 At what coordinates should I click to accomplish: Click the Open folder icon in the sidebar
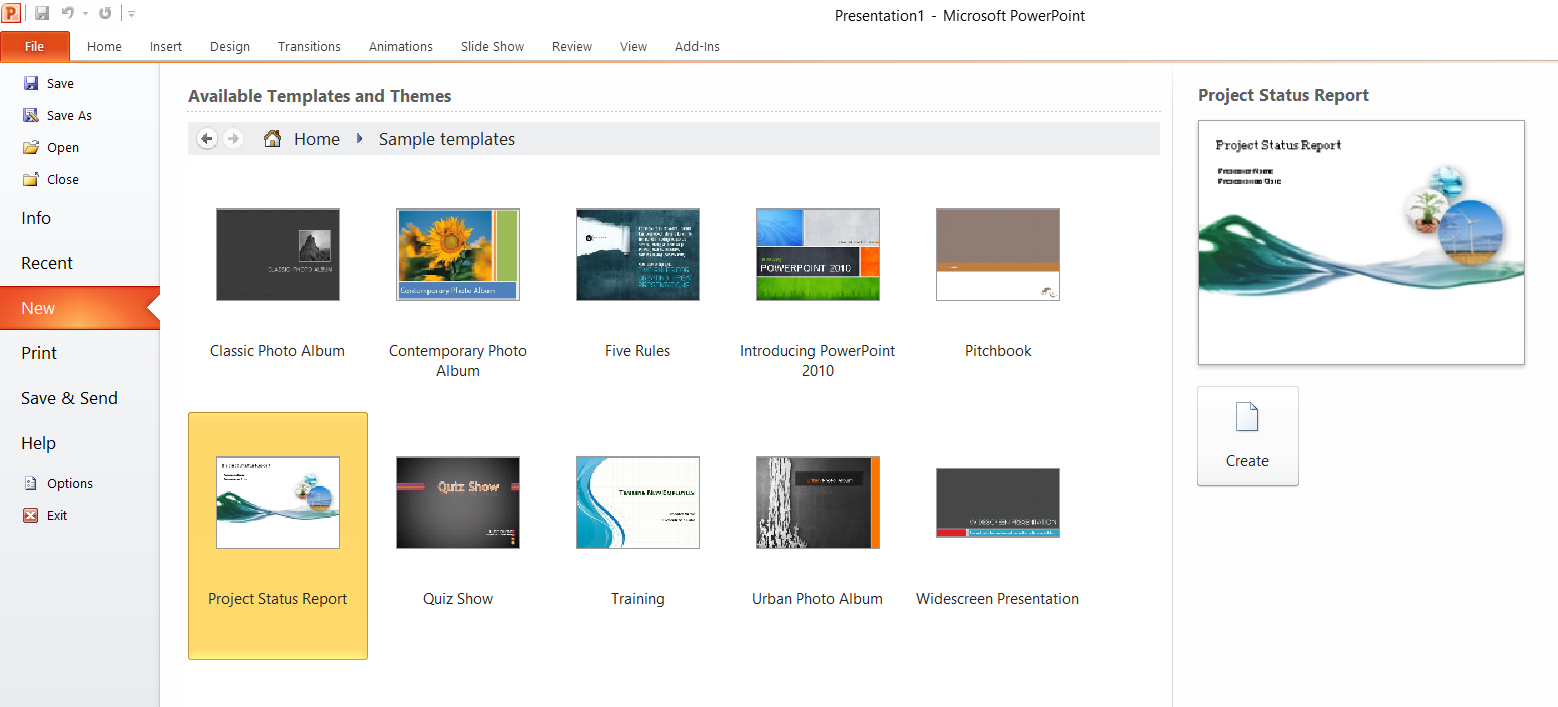[31, 147]
